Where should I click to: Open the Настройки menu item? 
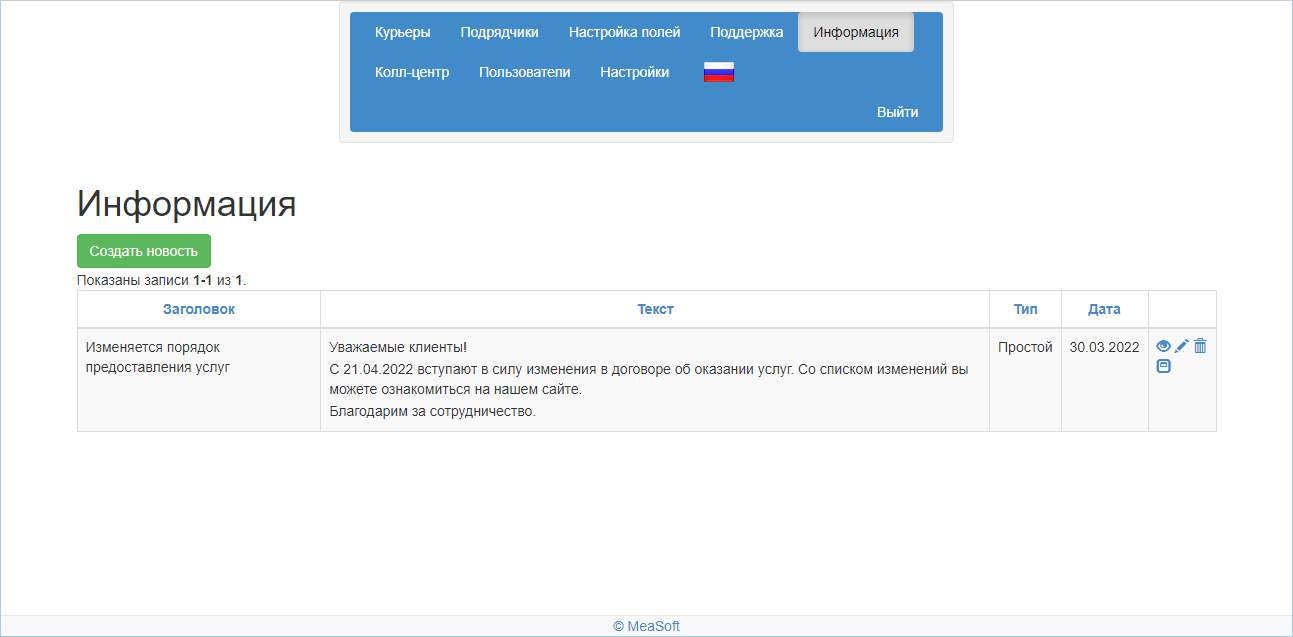point(635,72)
